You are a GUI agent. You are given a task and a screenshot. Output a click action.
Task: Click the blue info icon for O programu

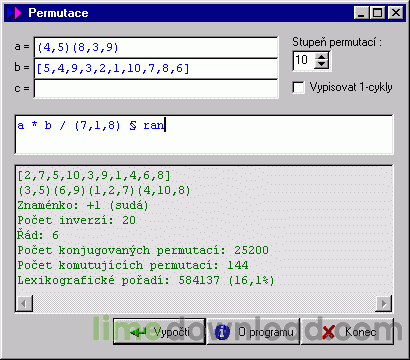[222, 332]
